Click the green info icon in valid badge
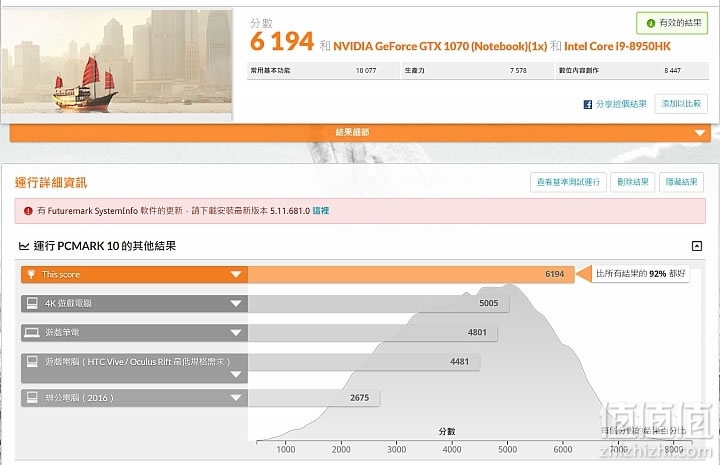Viewport: 720px width, 465px height. pyautogui.click(x=650, y=23)
